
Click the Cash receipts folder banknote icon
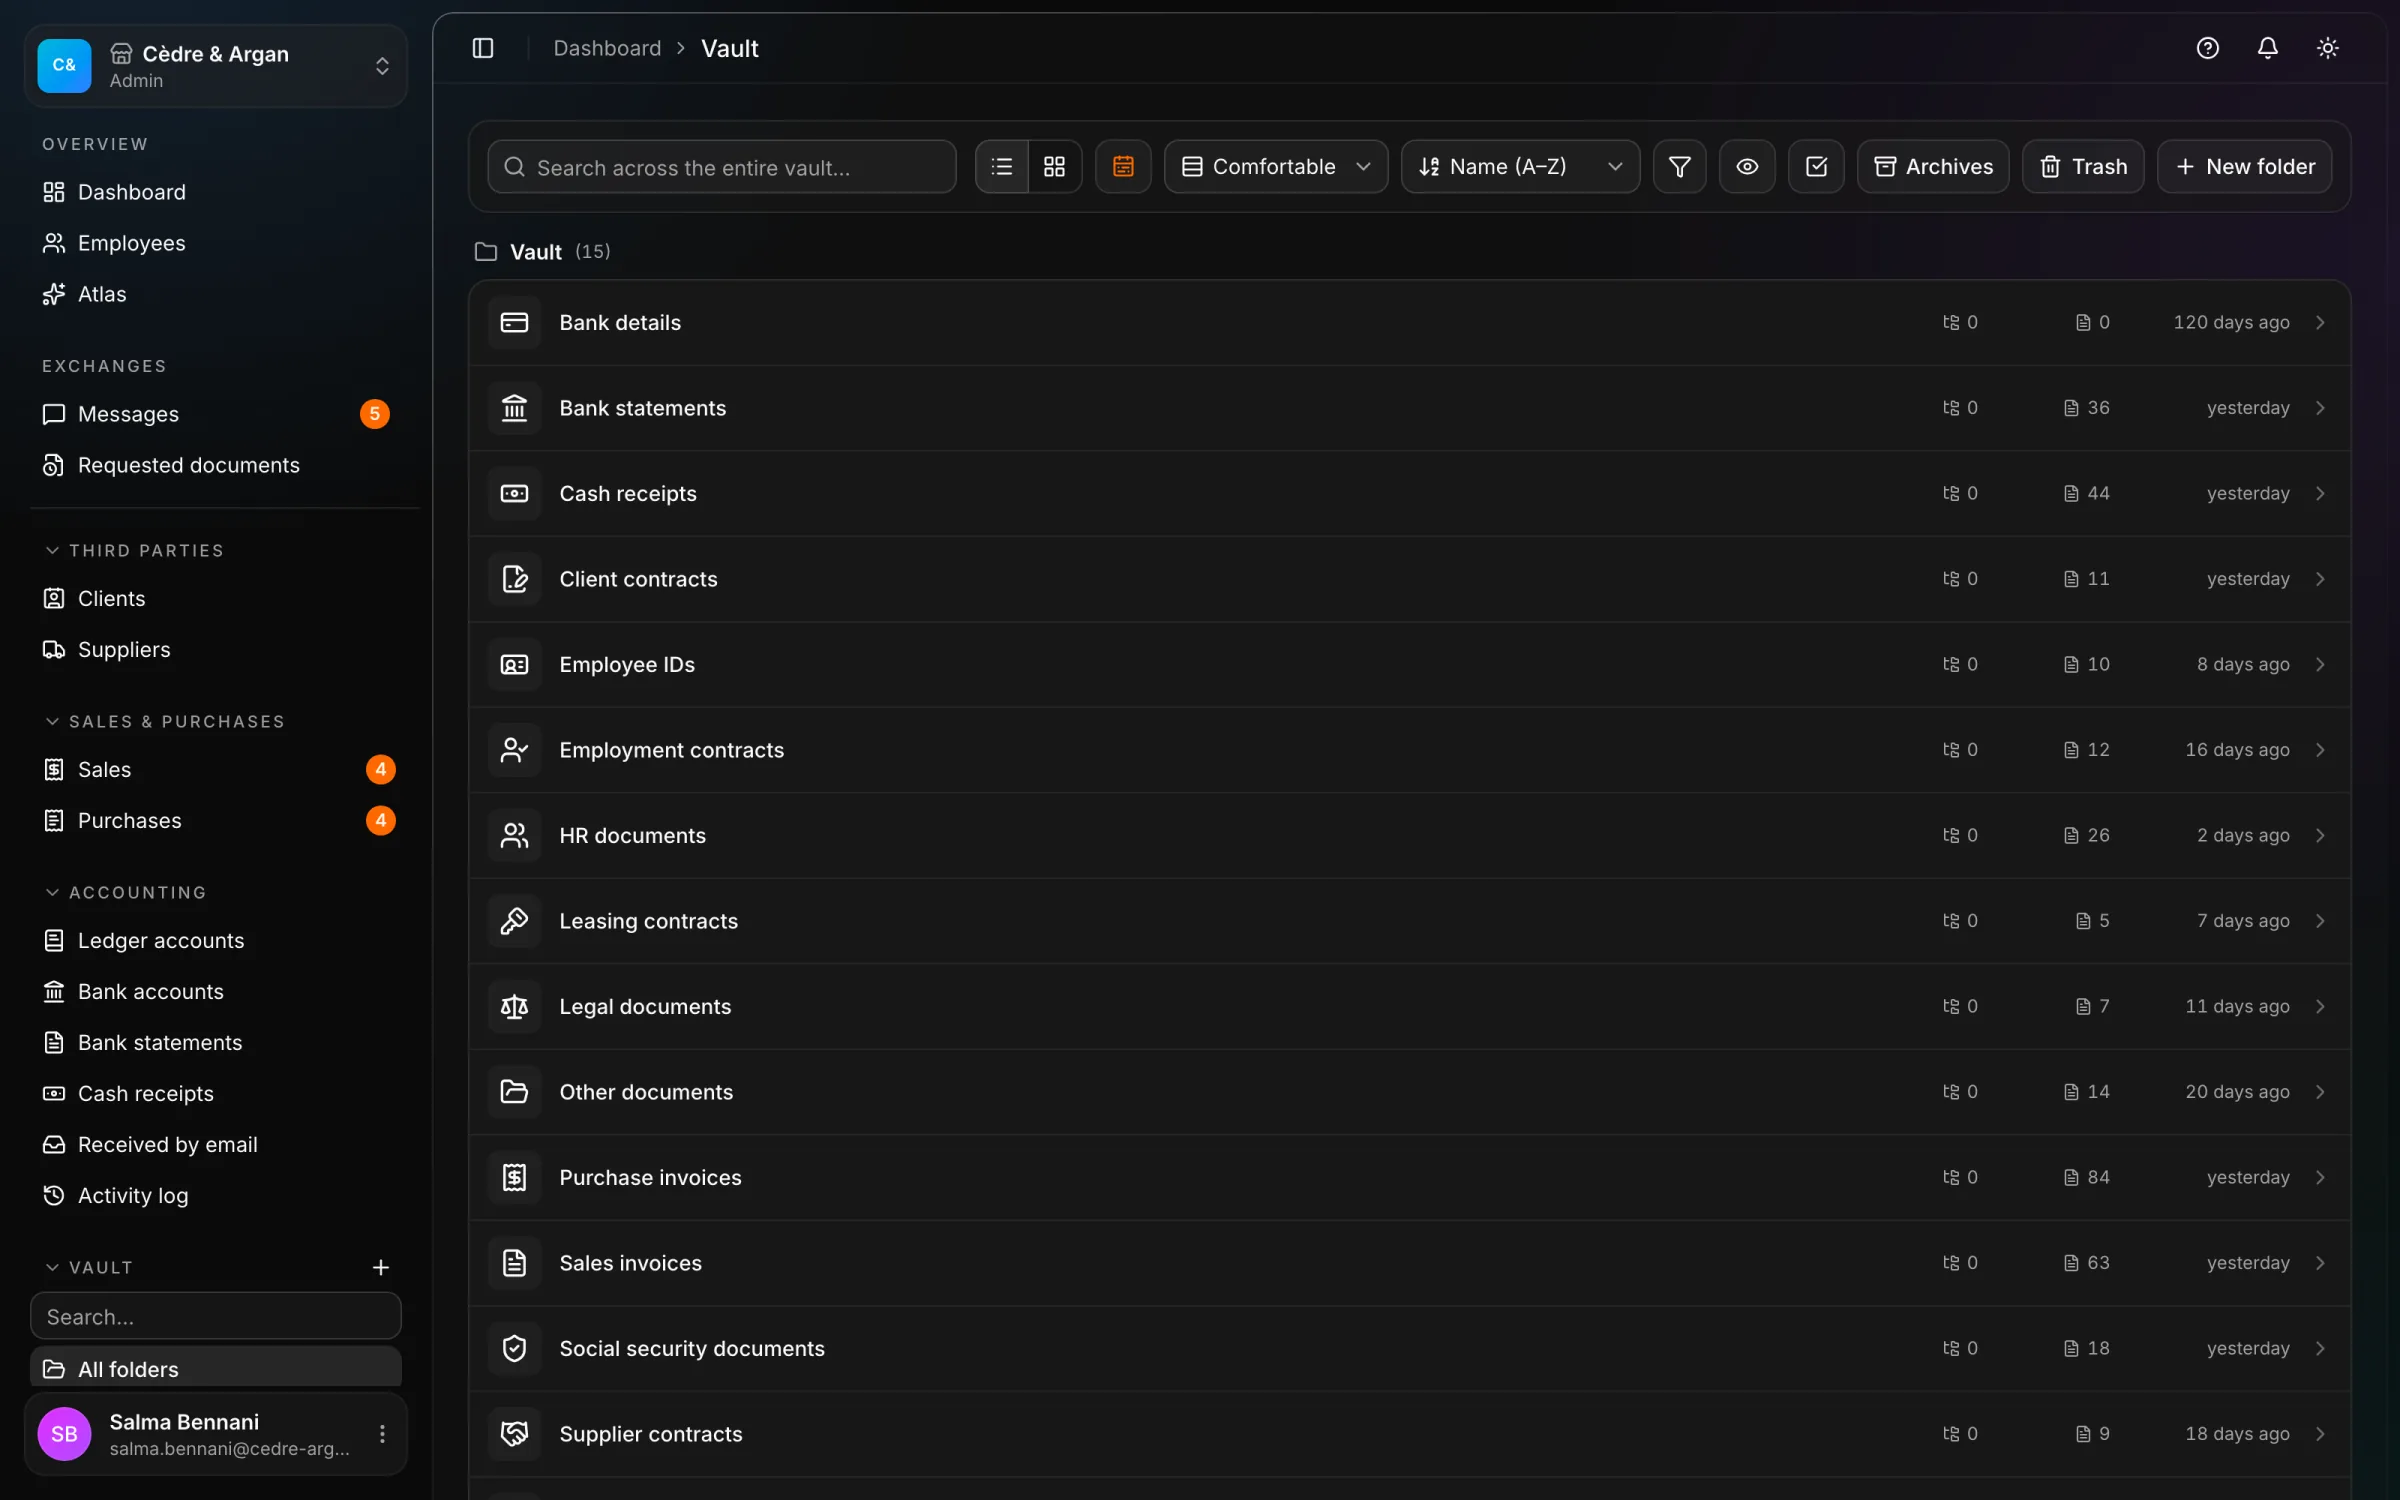[x=514, y=494]
